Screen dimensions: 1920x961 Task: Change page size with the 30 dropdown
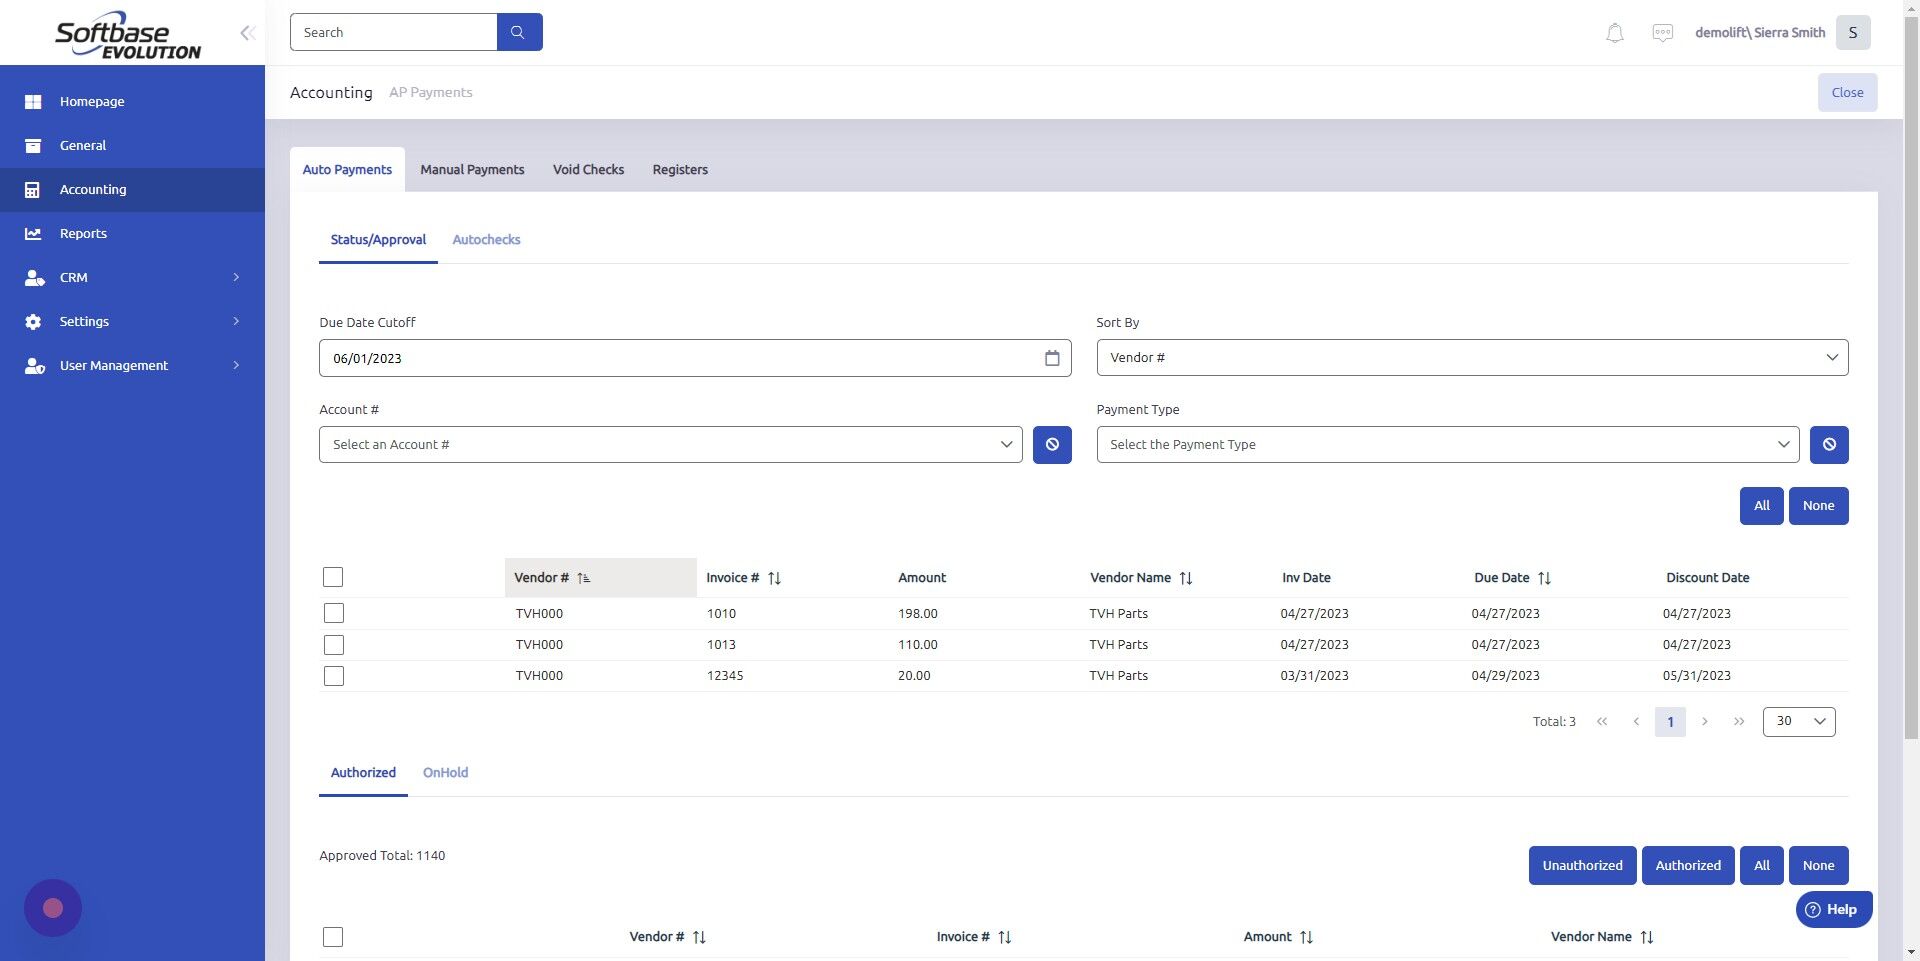tap(1797, 720)
